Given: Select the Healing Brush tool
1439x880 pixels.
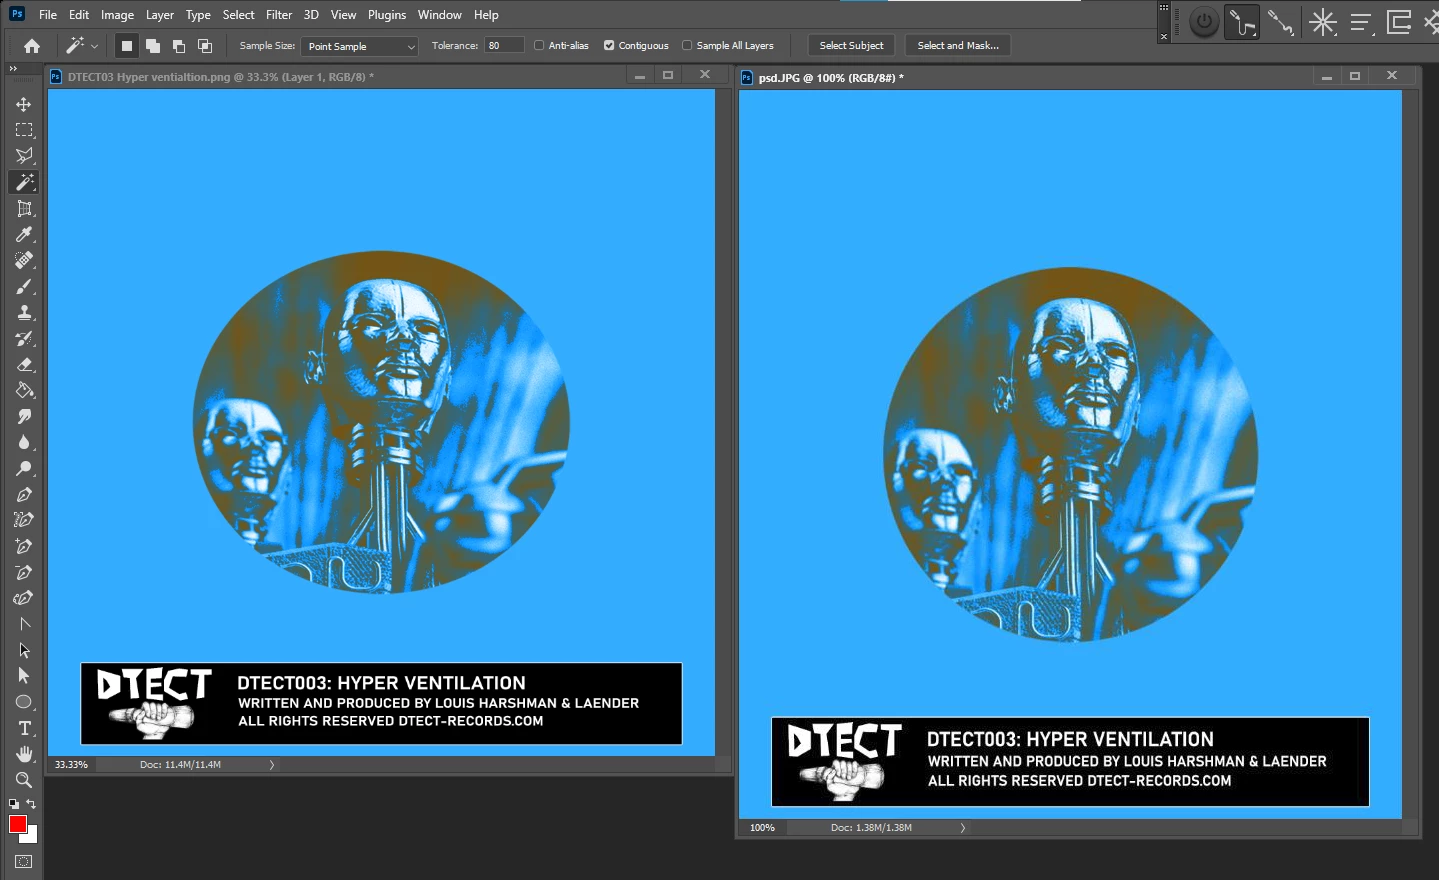Looking at the screenshot, I should point(24,260).
